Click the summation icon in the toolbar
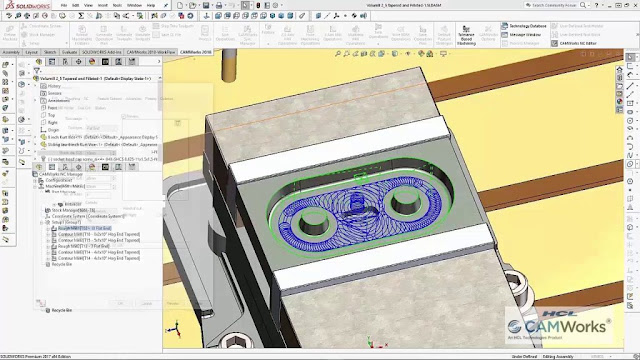The width and height of the screenshot is (640, 360). pos(81,16)
